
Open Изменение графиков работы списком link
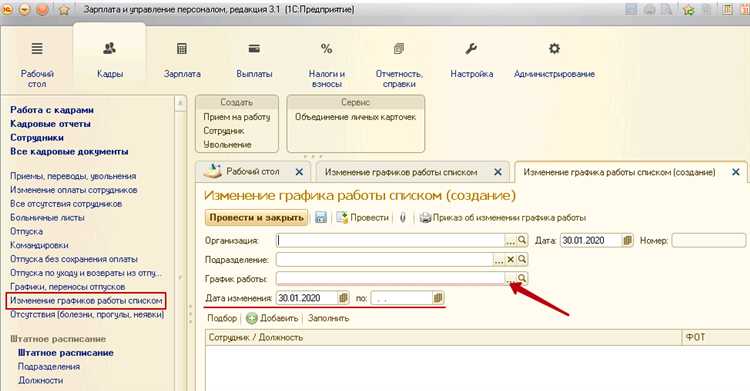point(86,301)
